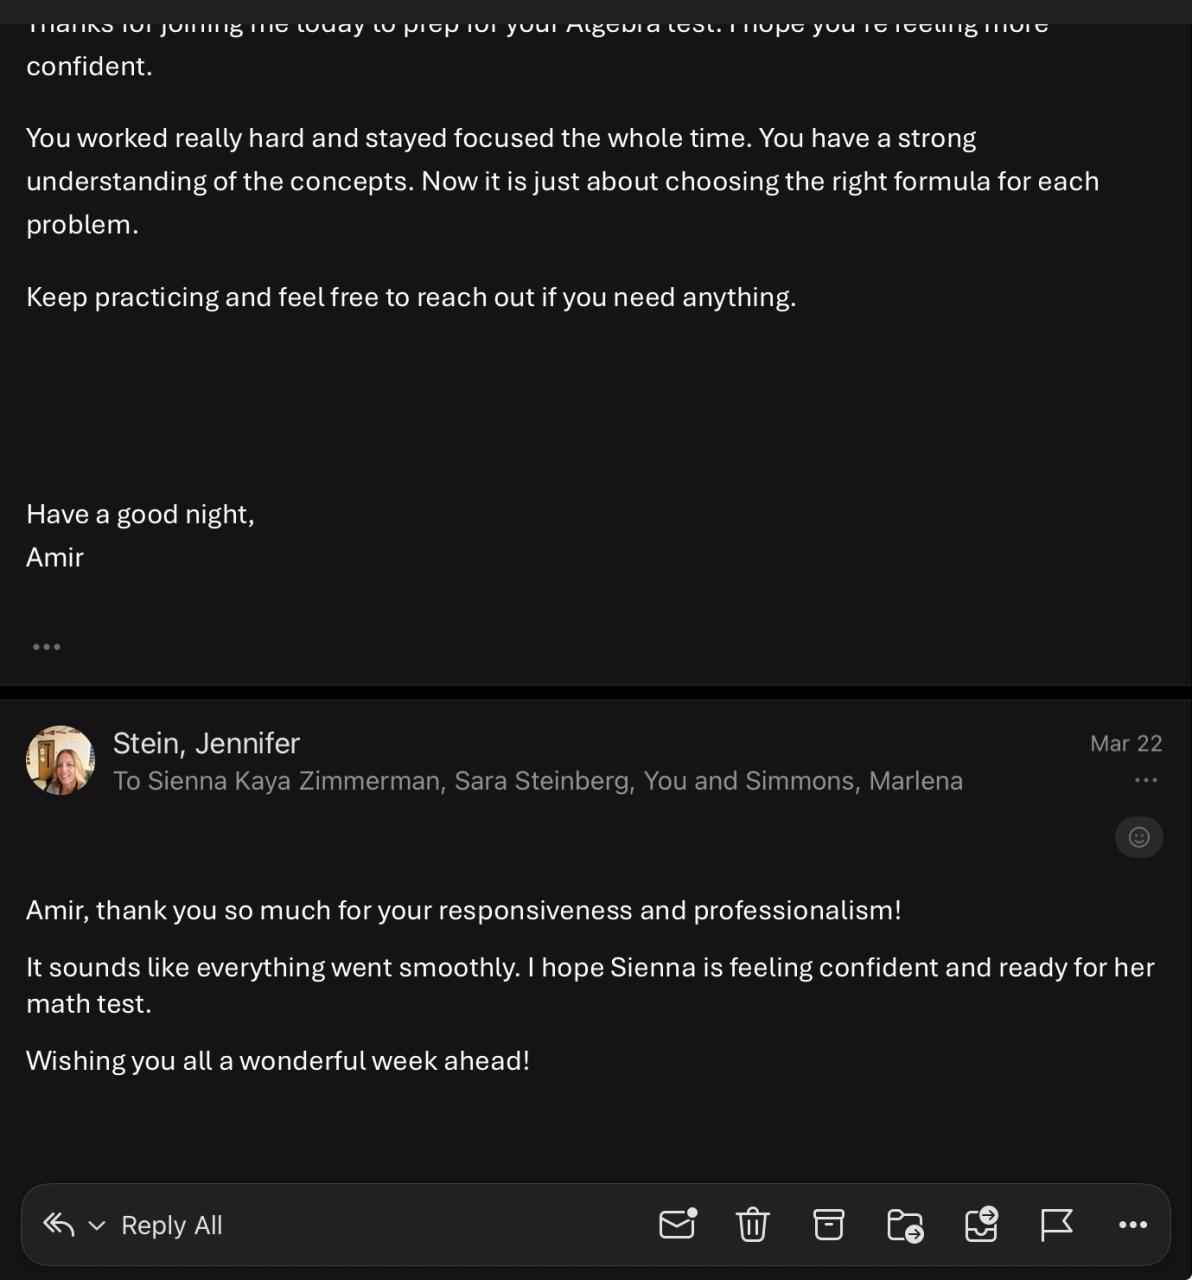This screenshot has width=1192, height=1280.
Task: Click the inbox arrow icon in the toolbar
Action: (x=981, y=1224)
